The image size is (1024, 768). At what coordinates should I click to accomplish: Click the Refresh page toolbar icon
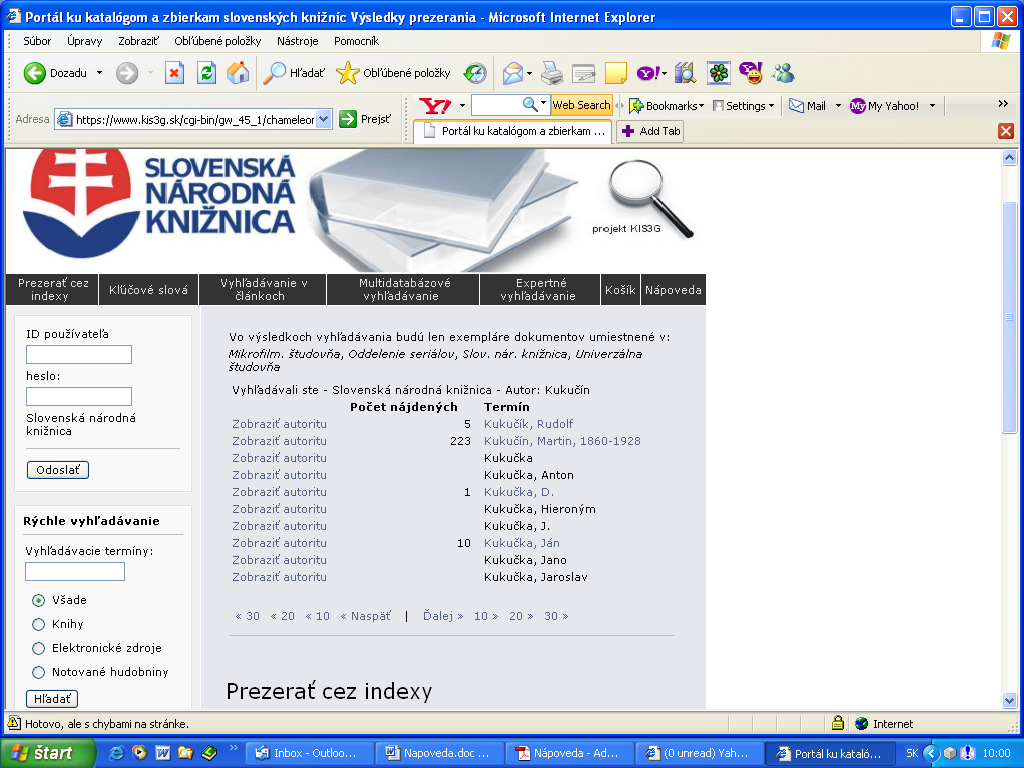tap(206, 73)
